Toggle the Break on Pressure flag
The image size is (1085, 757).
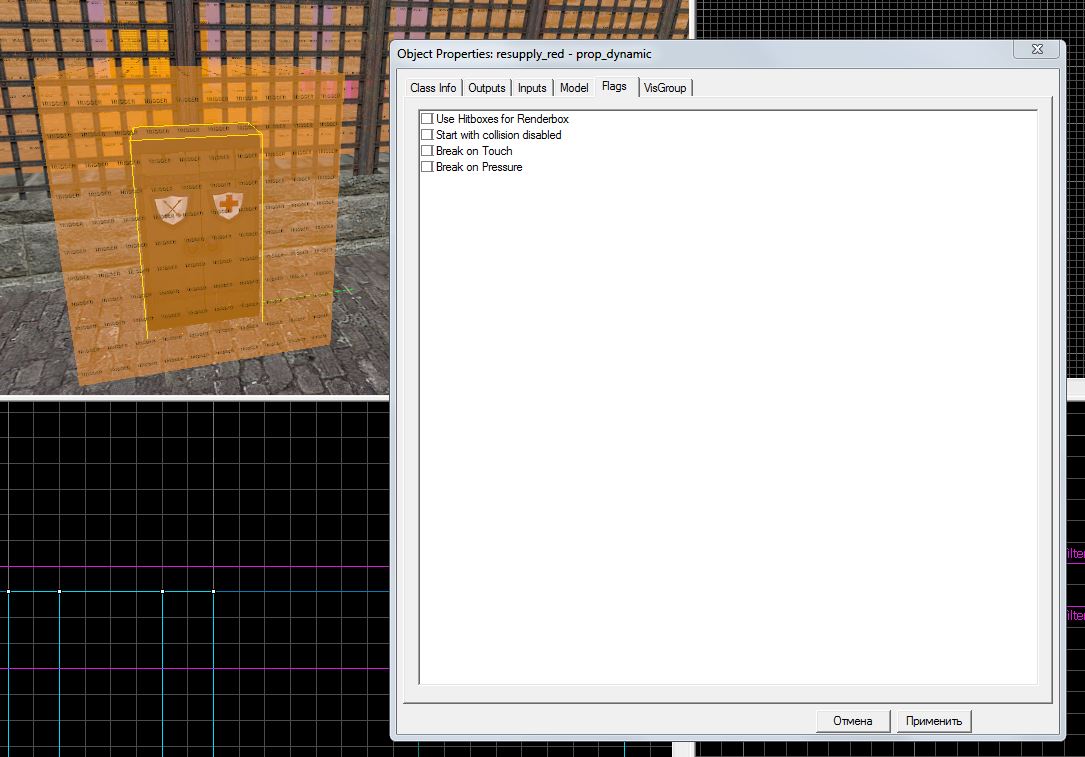click(428, 167)
